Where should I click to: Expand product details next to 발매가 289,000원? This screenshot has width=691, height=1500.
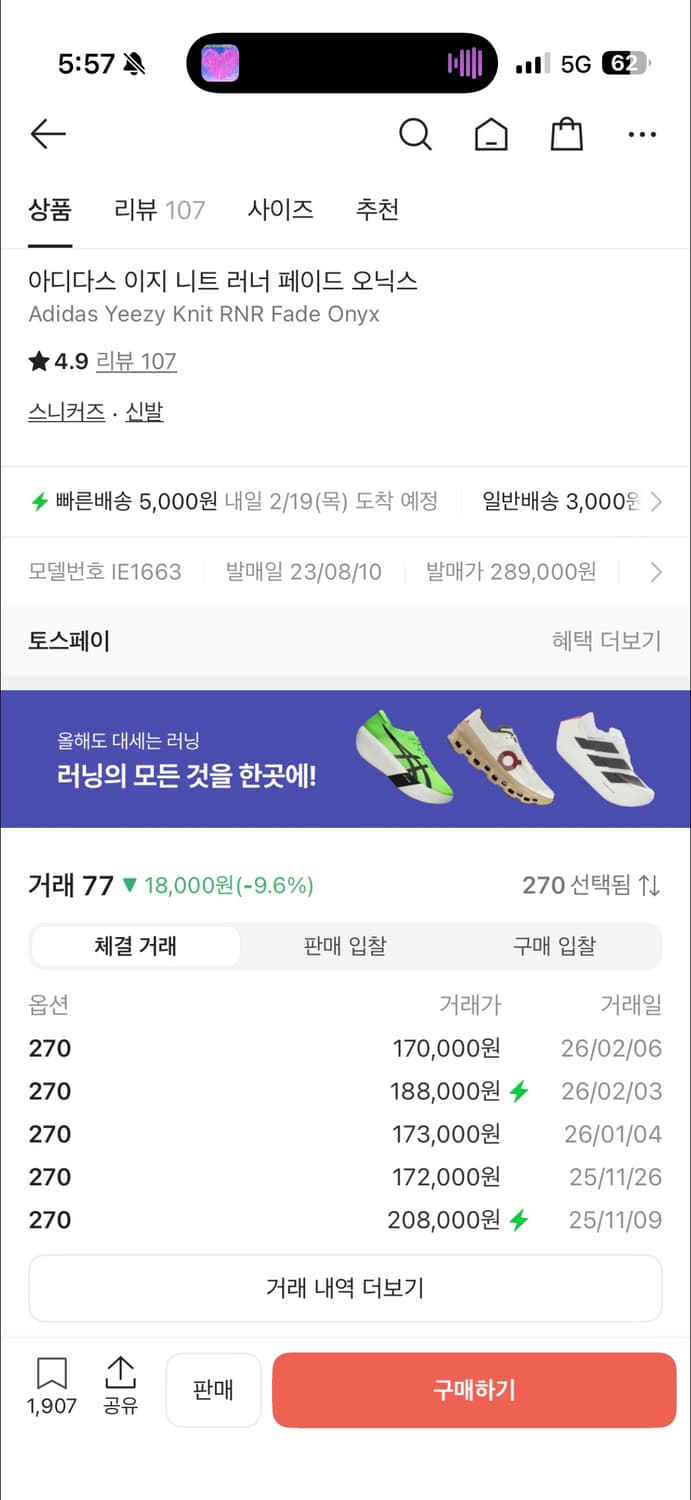click(x=657, y=571)
